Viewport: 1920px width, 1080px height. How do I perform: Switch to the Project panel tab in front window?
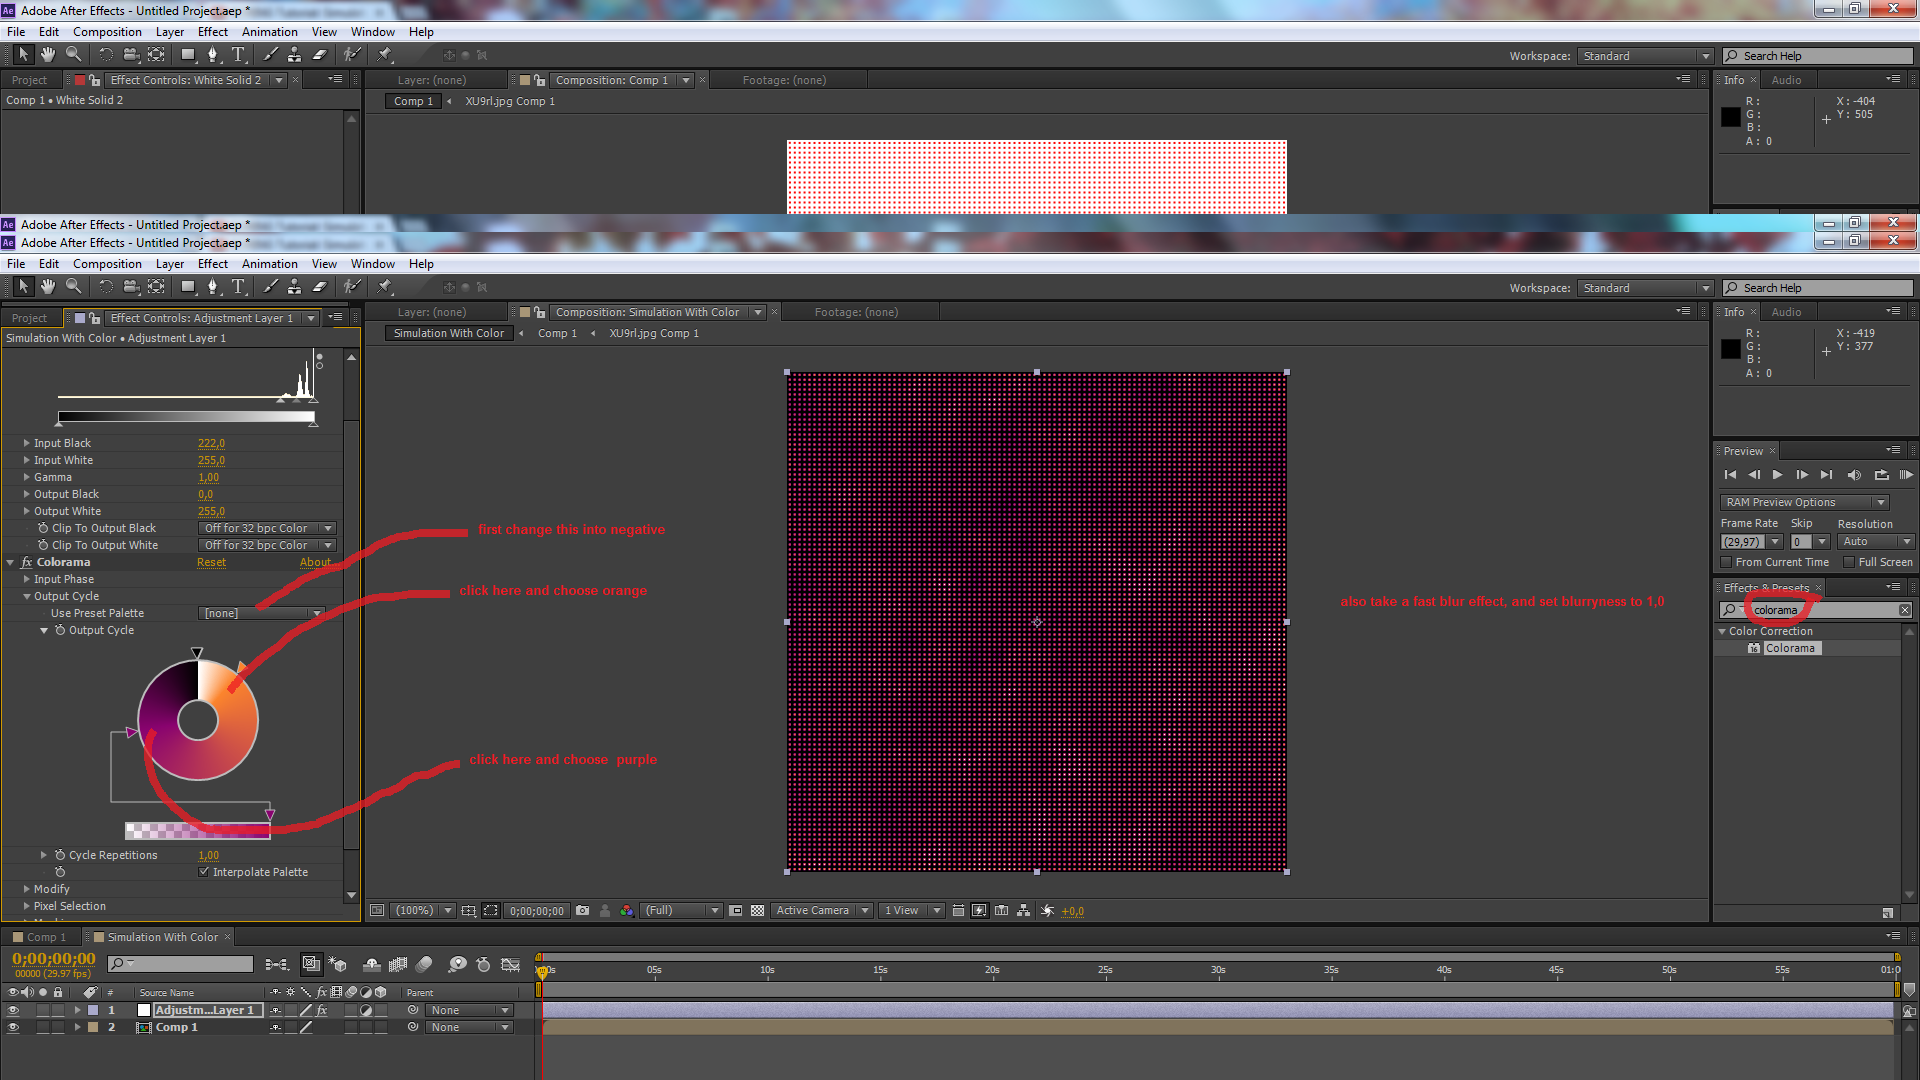coord(30,318)
